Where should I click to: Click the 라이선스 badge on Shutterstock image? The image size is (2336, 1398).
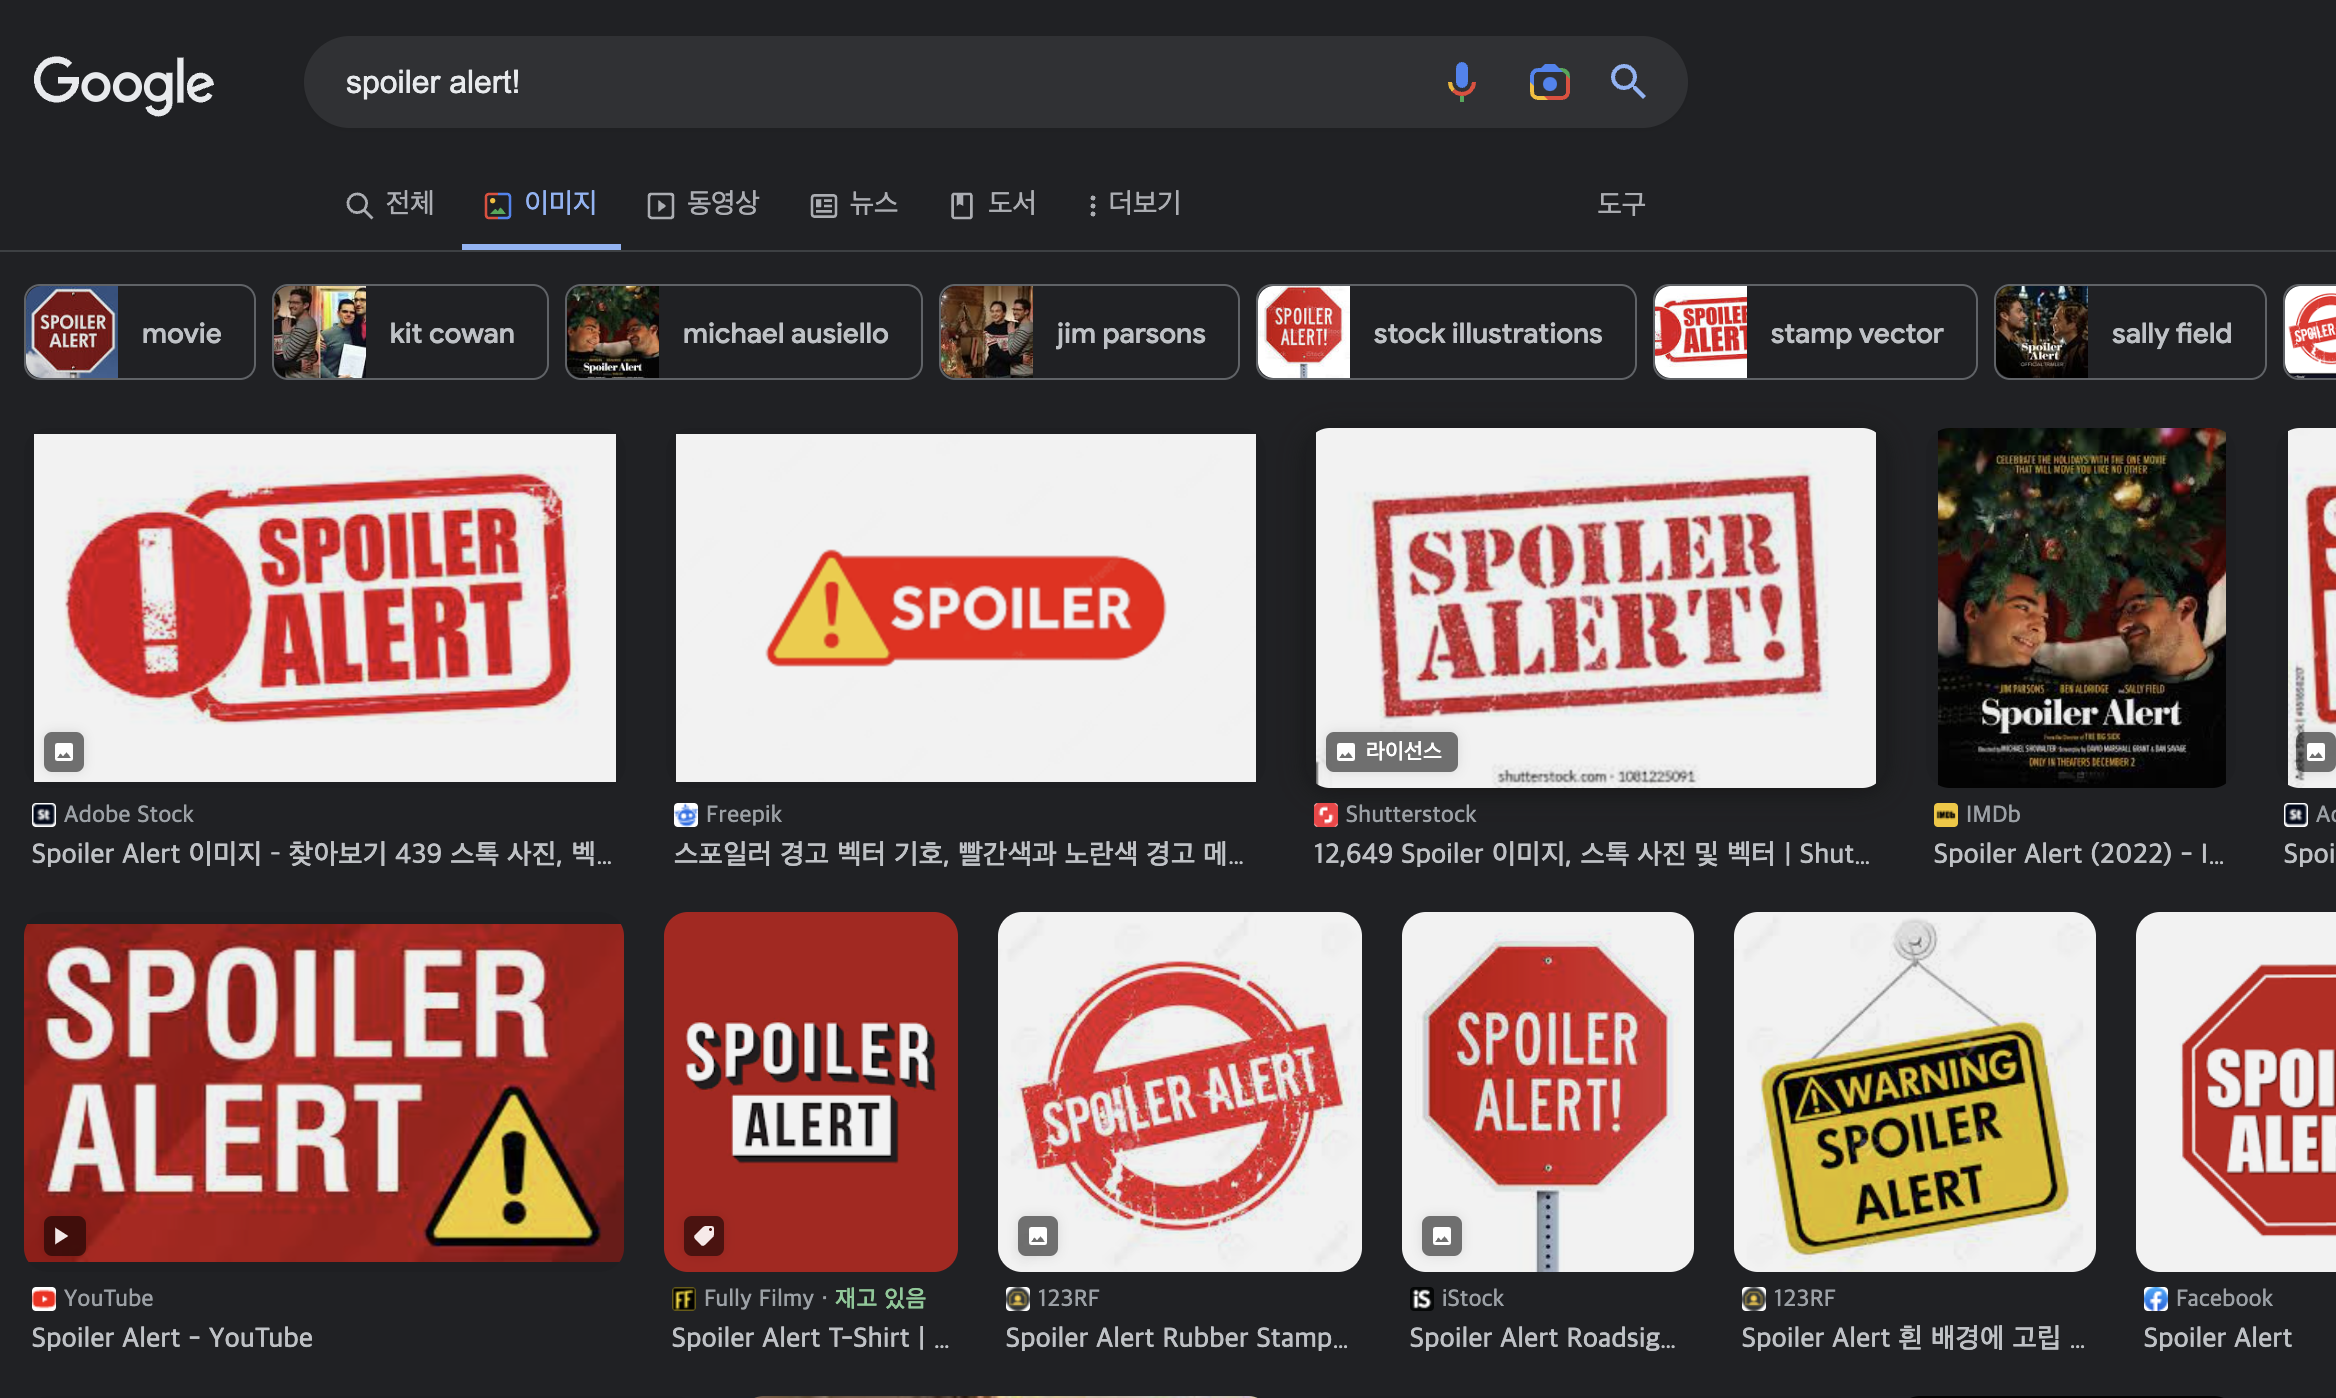click(x=1392, y=752)
